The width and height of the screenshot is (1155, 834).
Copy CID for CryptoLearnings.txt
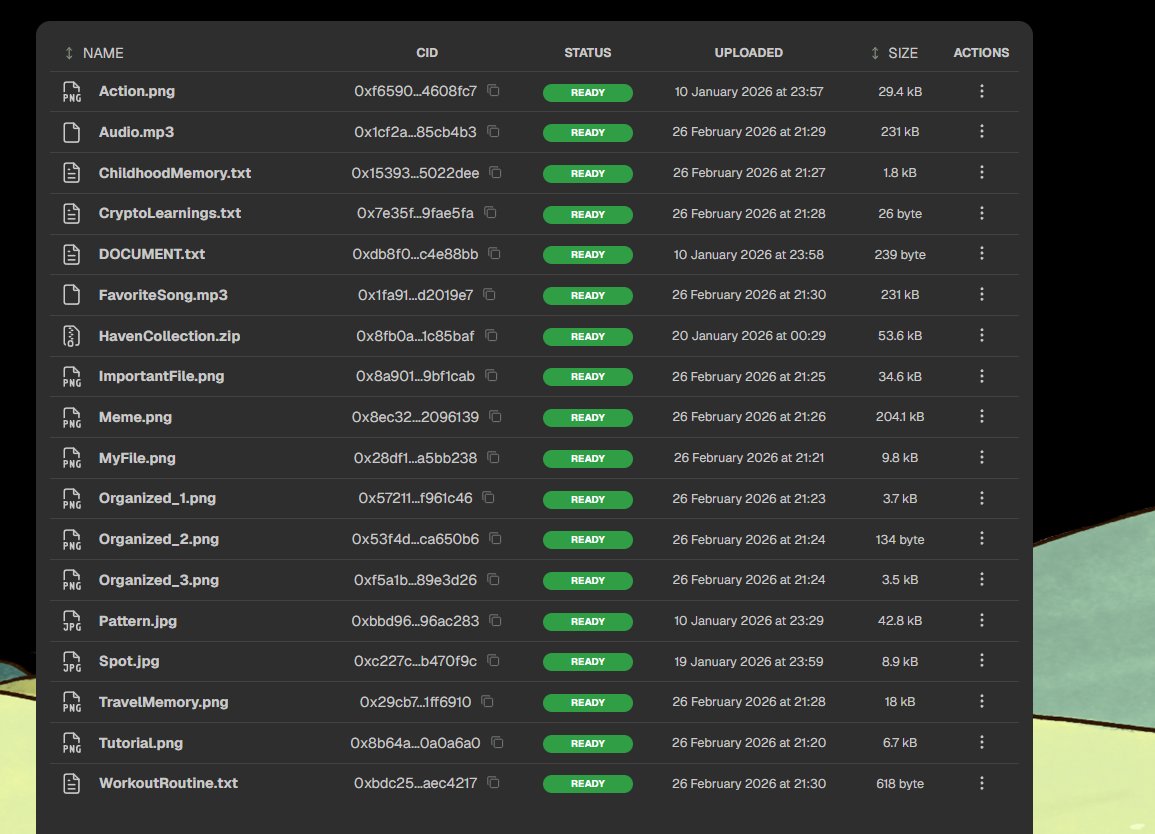[491, 213]
